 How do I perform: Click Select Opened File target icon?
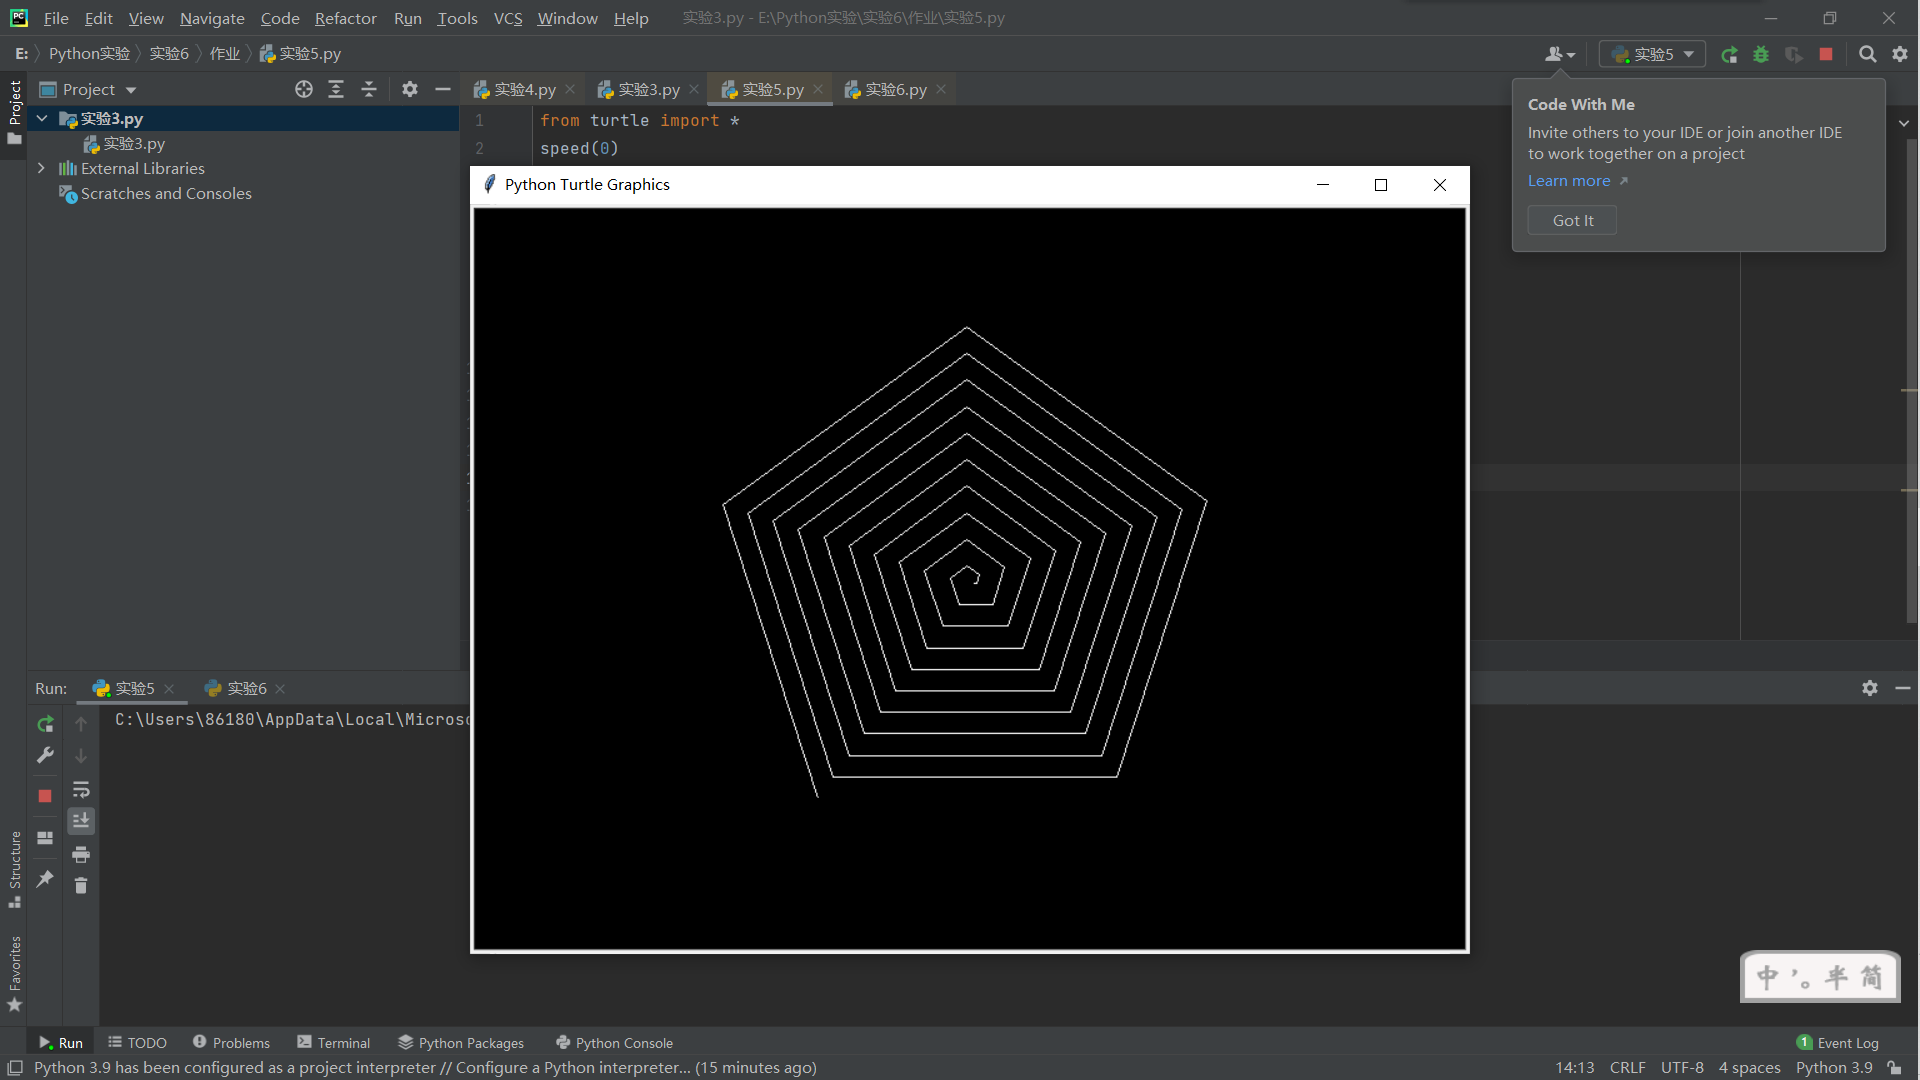[x=304, y=90]
